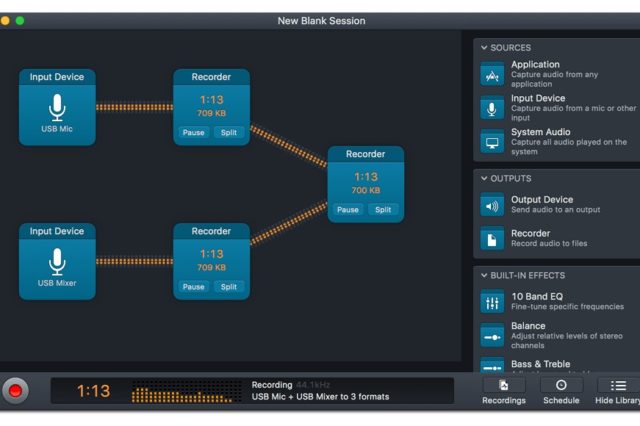Click the 'Recording' status label
This screenshot has height=426, width=640.
pyautogui.click(x=272, y=385)
